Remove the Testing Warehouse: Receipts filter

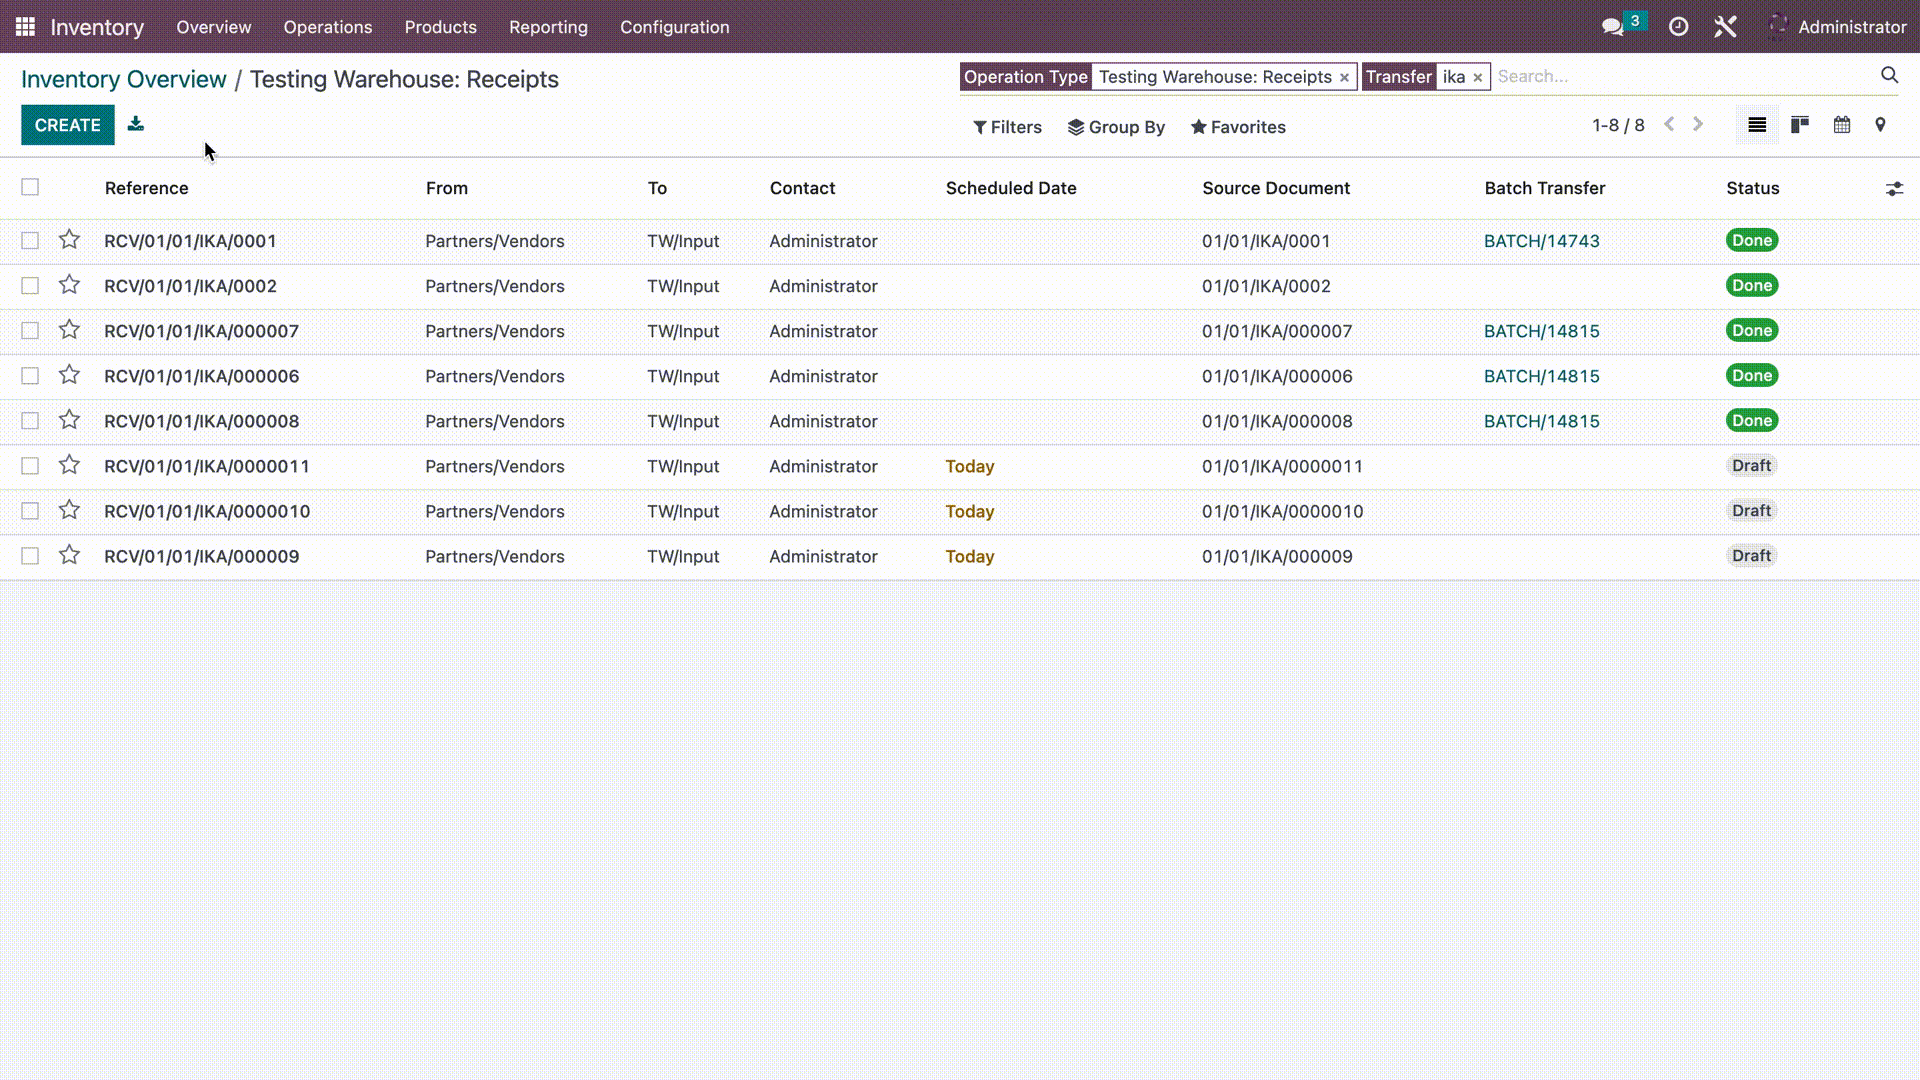1344,76
